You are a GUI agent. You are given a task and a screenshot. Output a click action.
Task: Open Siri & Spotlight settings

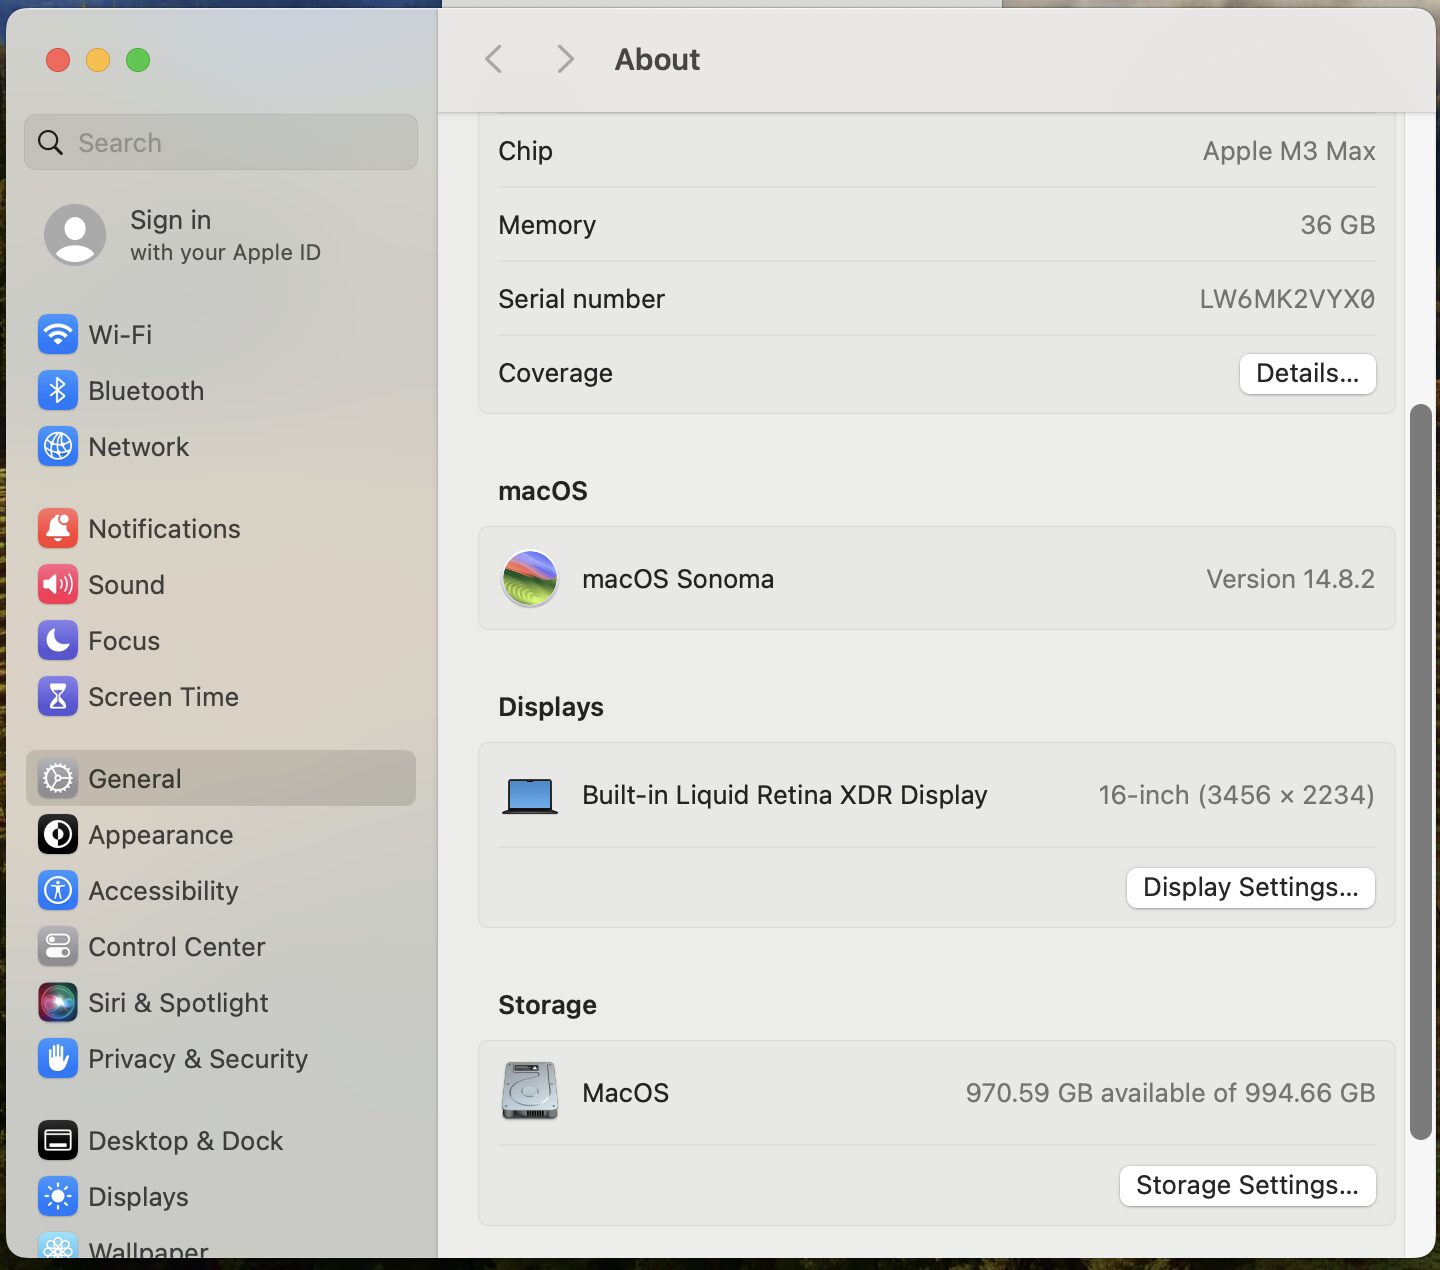pyautogui.click(x=178, y=1003)
